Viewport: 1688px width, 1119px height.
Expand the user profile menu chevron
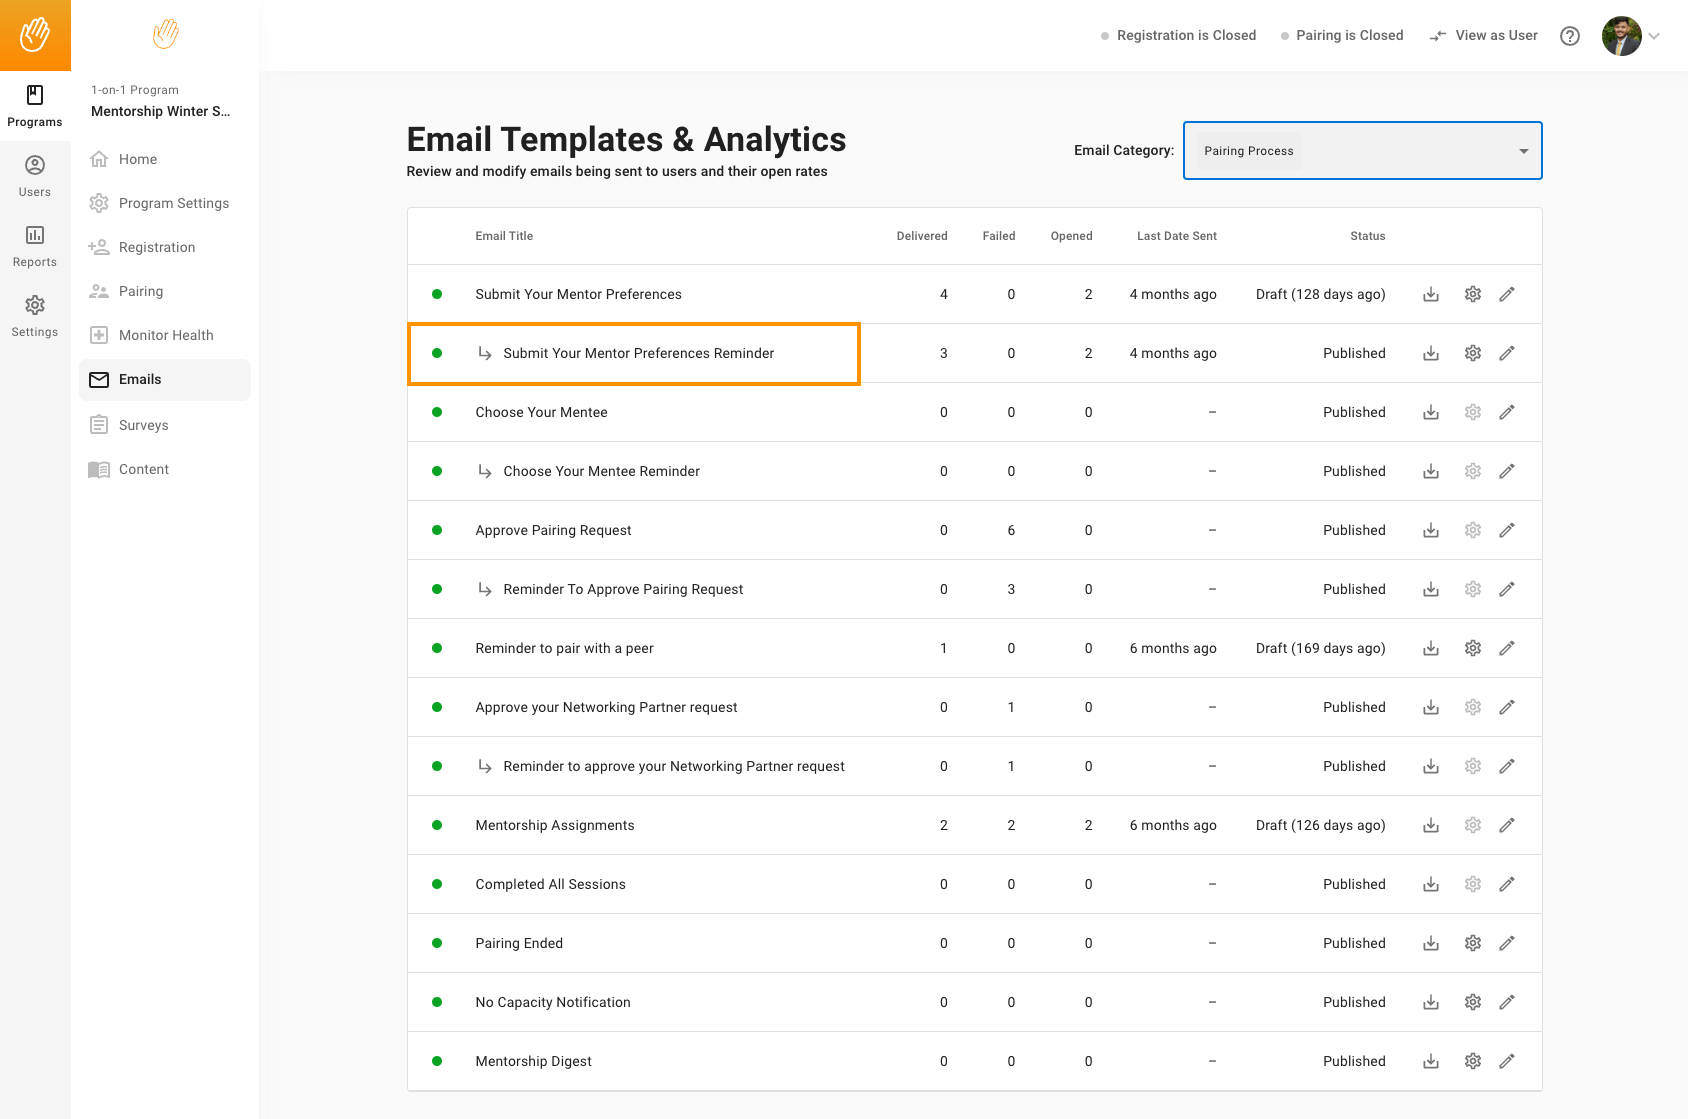(1654, 36)
